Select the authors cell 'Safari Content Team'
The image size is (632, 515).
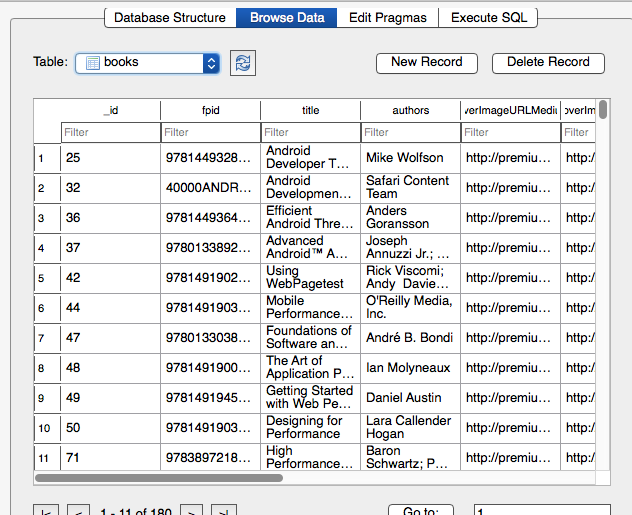(410, 188)
